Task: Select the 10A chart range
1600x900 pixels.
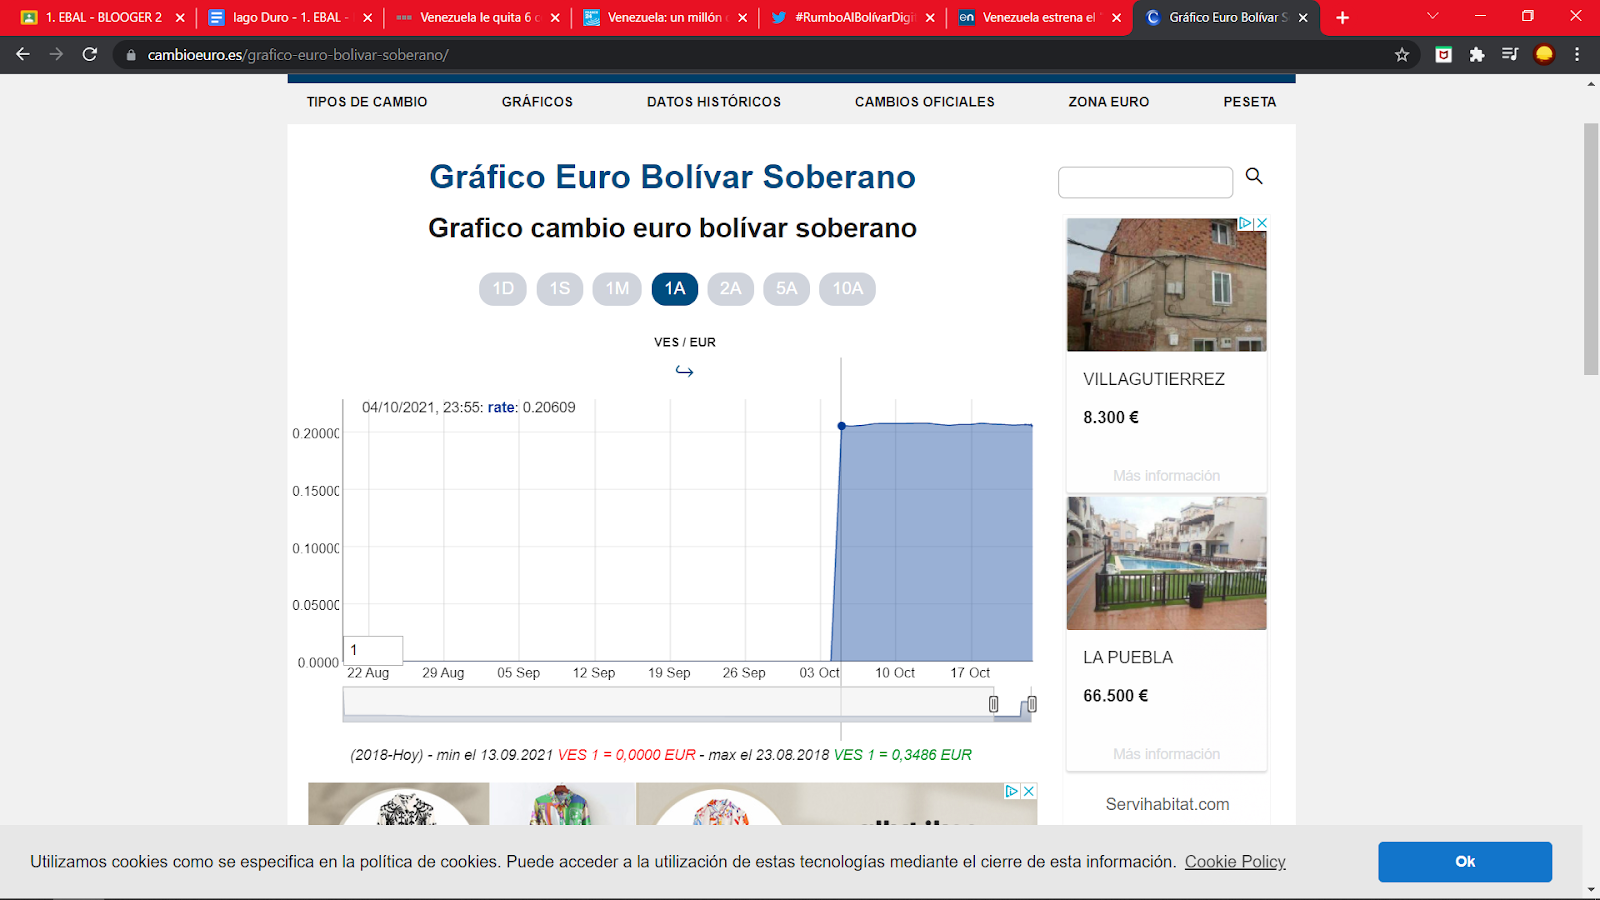Action: 847,289
